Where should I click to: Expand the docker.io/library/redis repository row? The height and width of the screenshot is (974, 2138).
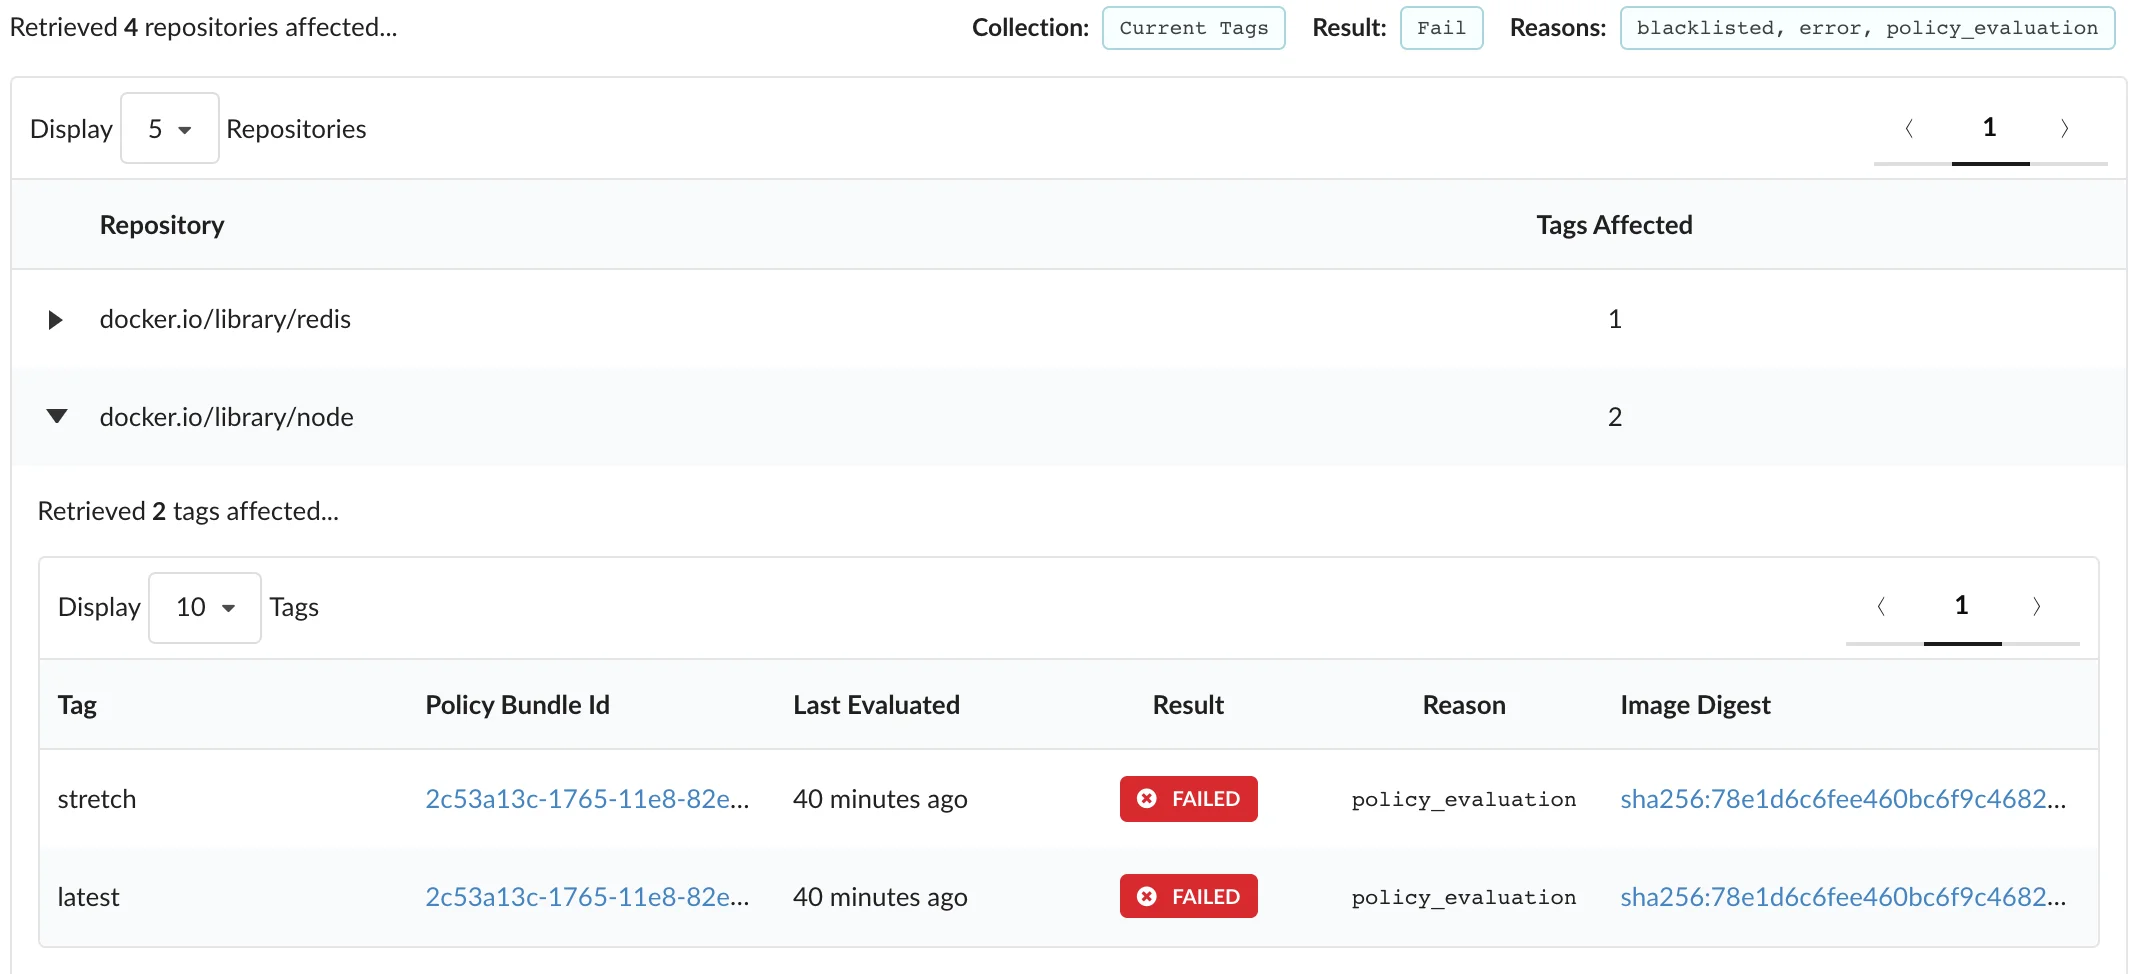(x=55, y=319)
